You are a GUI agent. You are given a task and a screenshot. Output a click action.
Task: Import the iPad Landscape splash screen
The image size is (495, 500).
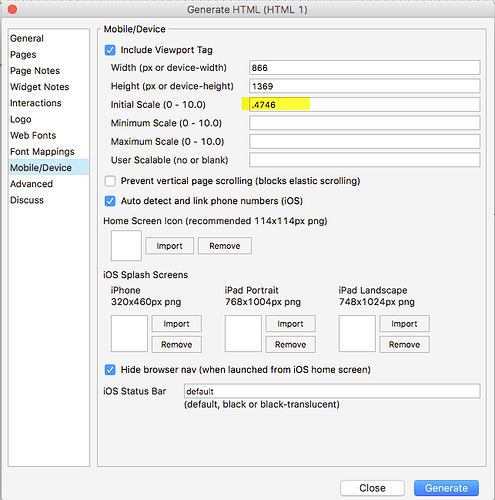tap(404, 324)
